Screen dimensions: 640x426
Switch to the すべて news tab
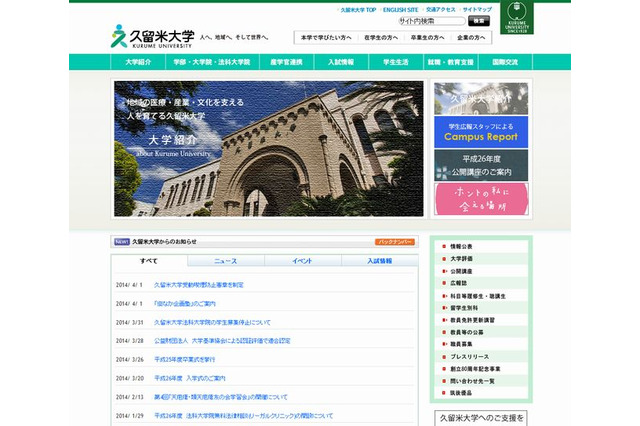pyautogui.click(x=149, y=261)
